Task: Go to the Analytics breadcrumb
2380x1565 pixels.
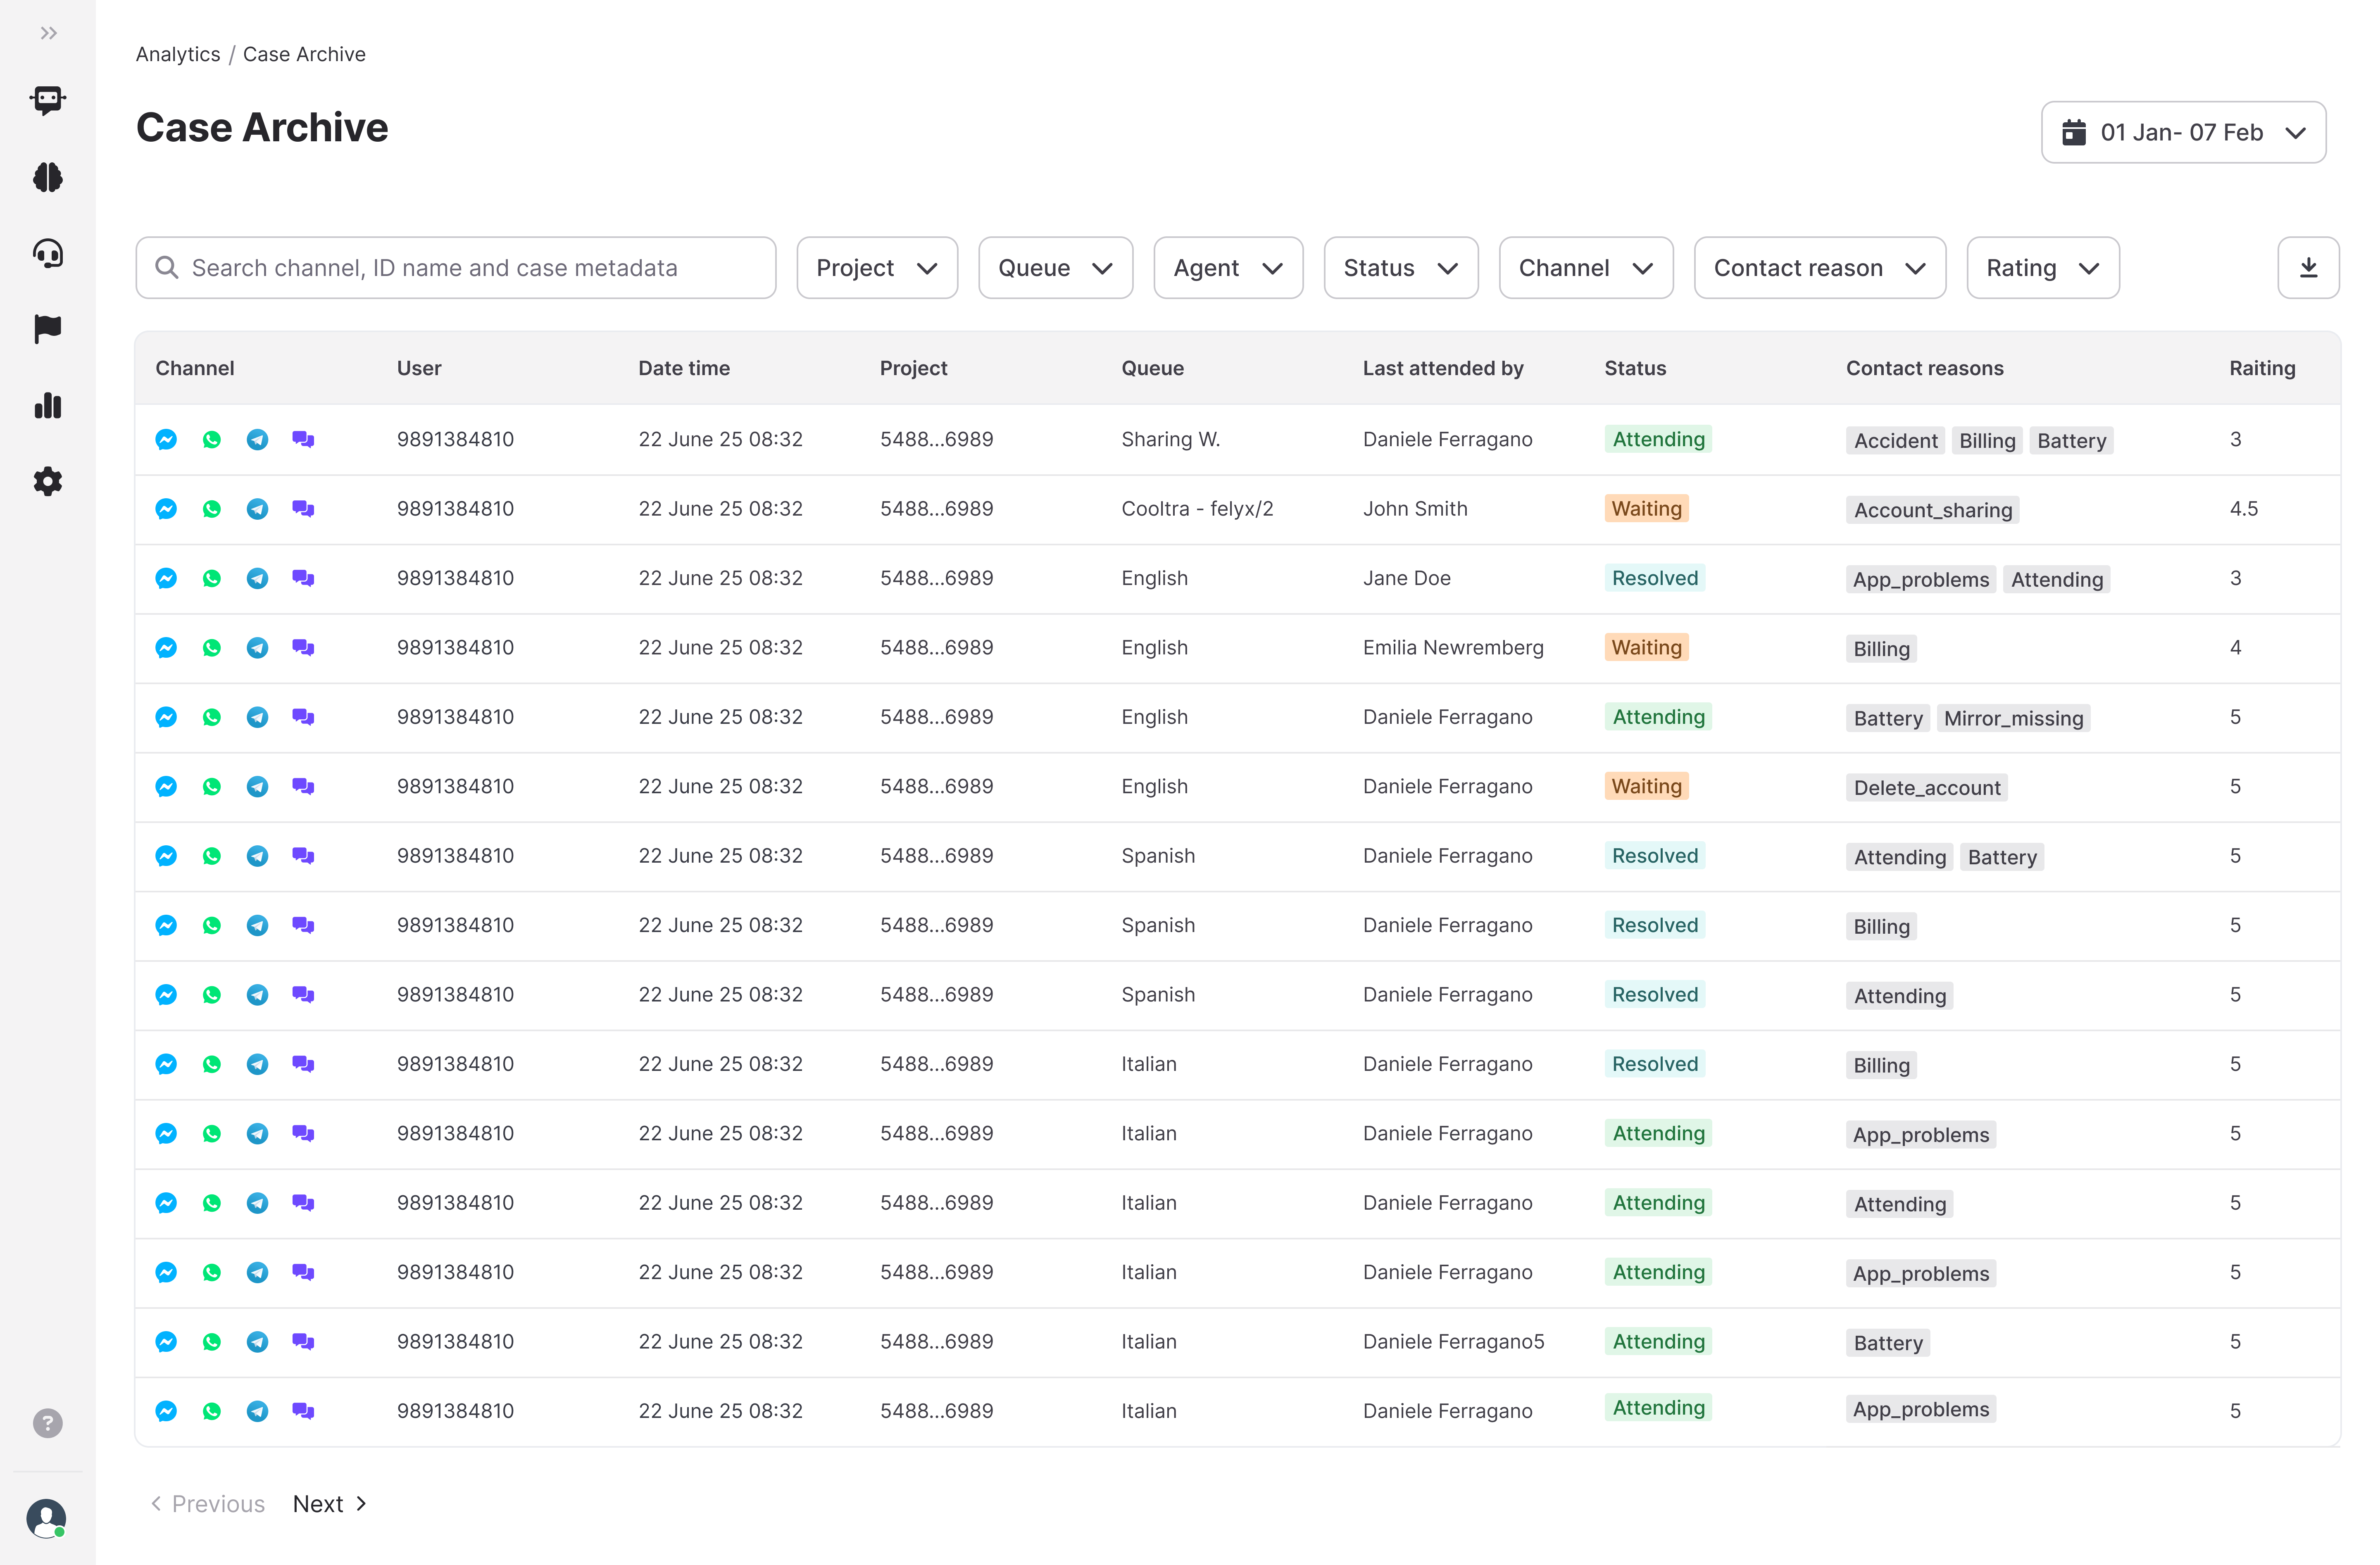Action: tap(178, 54)
